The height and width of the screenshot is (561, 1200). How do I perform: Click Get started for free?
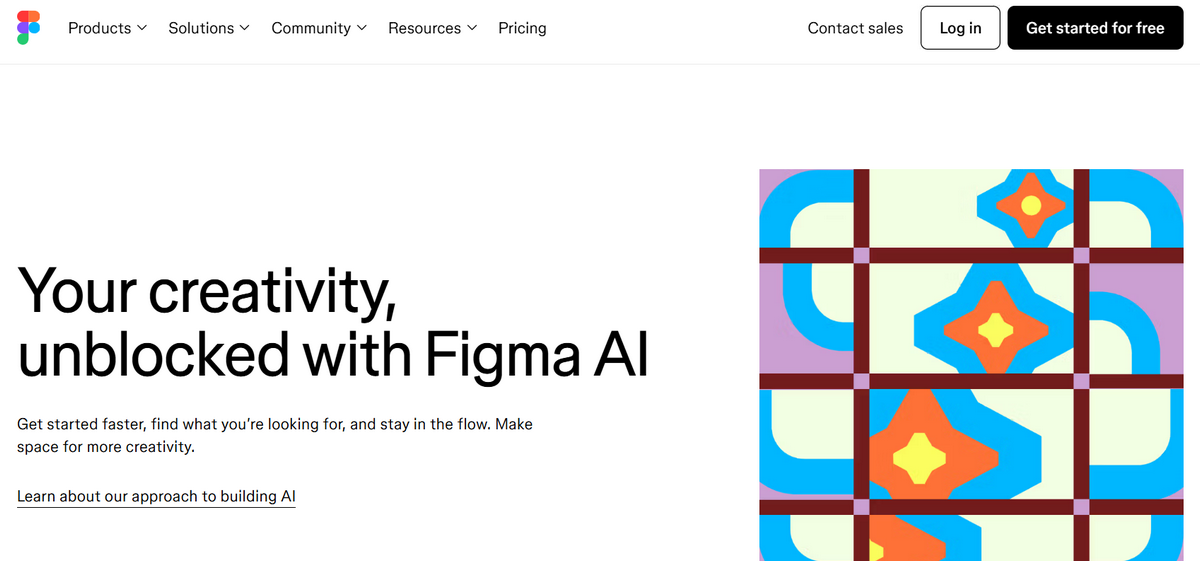point(1095,28)
